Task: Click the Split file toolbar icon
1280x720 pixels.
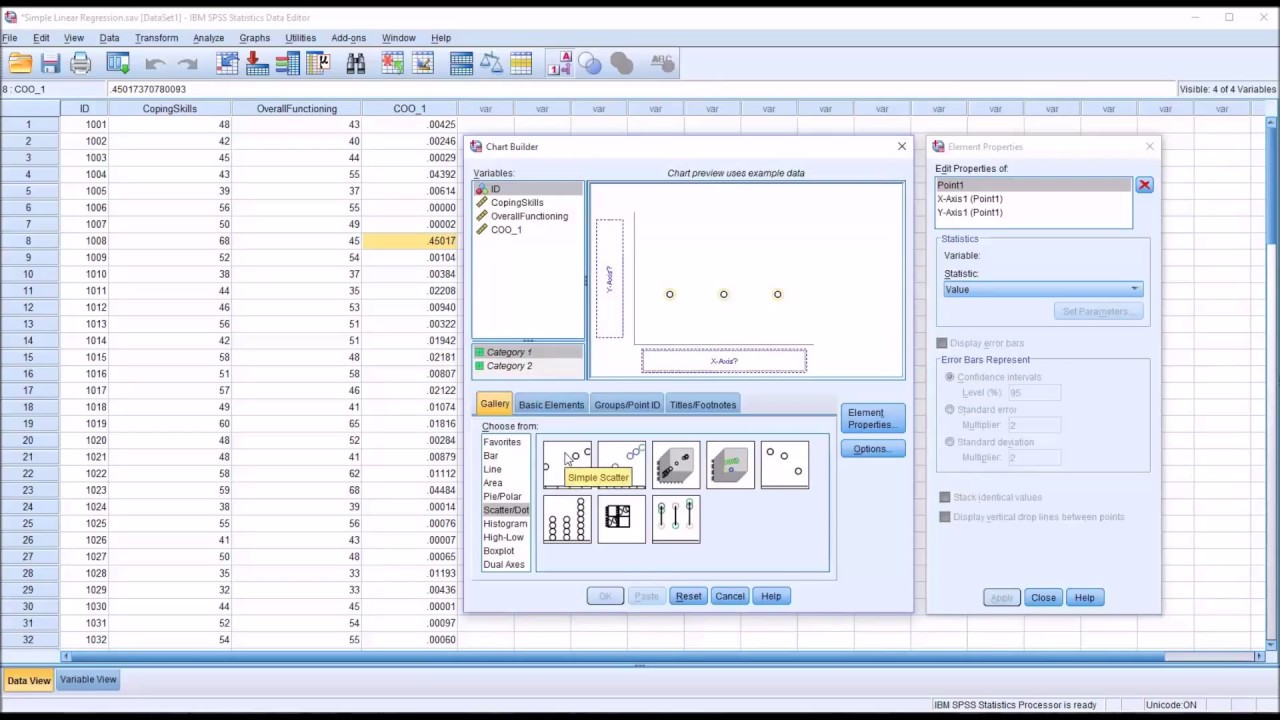Action: [x=461, y=64]
